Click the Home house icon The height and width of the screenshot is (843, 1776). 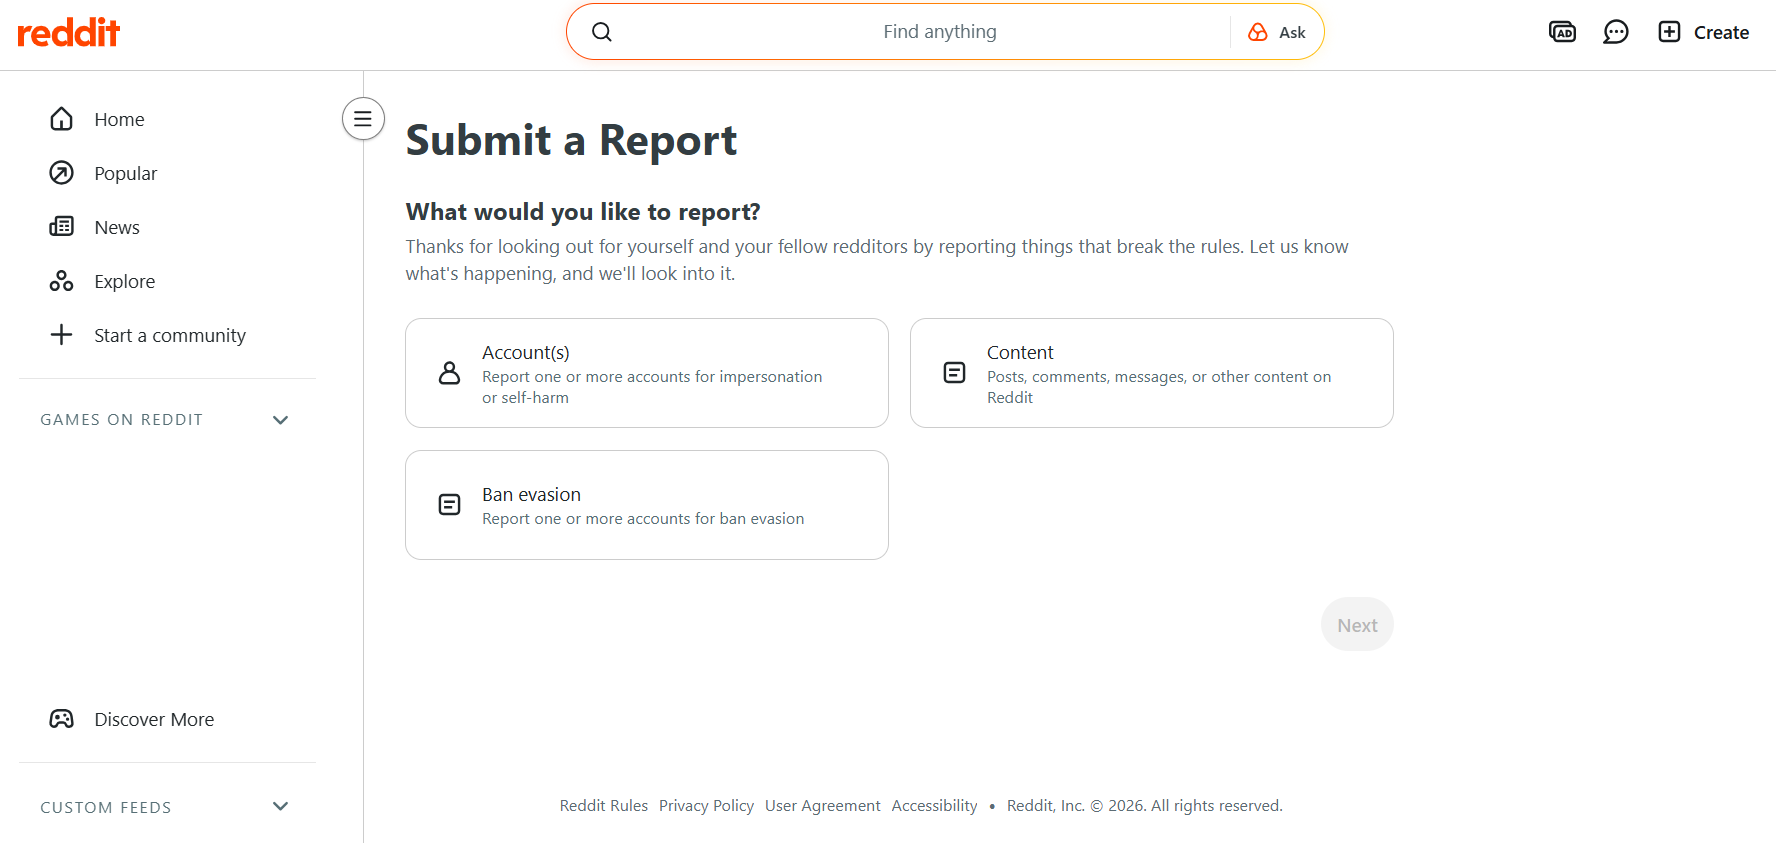(x=62, y=119)
